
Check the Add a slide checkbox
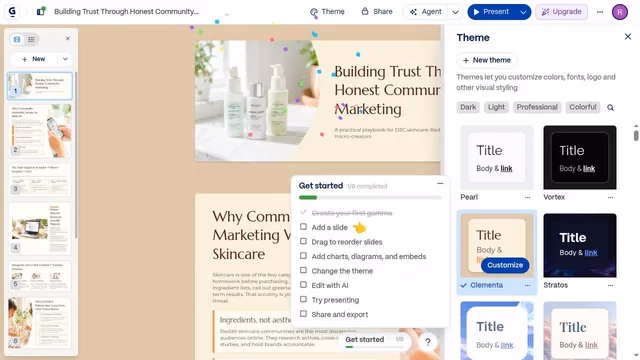303,227
